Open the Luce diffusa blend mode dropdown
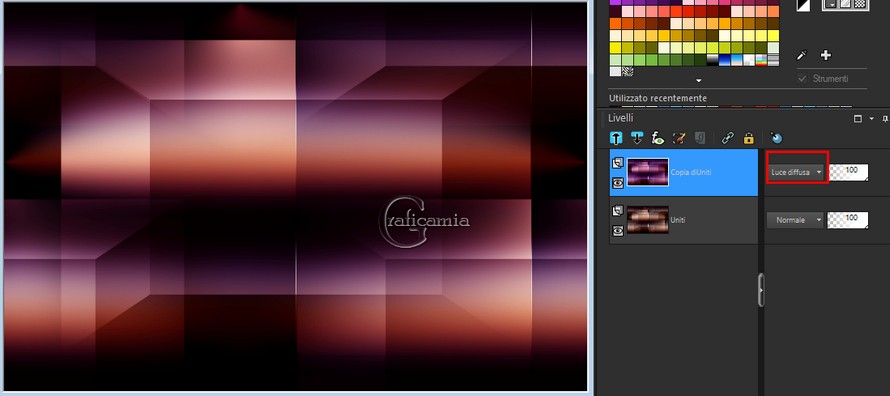The width and height of the screenshot is (890, 396). (796, 172)
